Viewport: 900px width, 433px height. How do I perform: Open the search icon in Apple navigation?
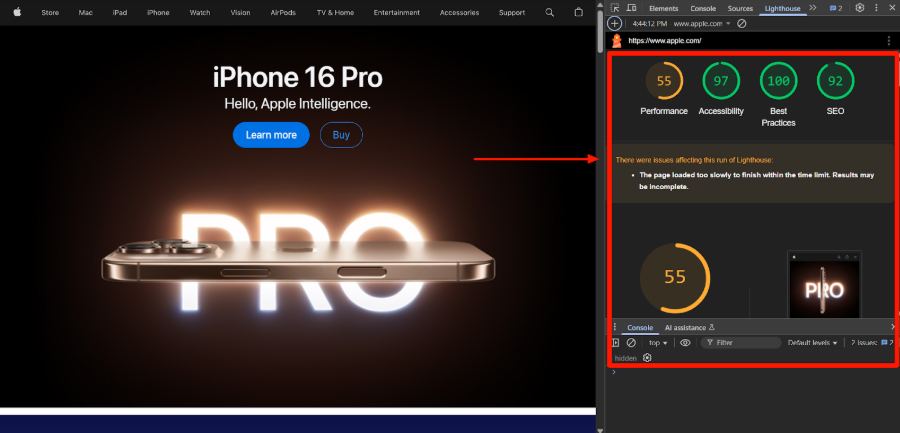(x=549, y=12)
